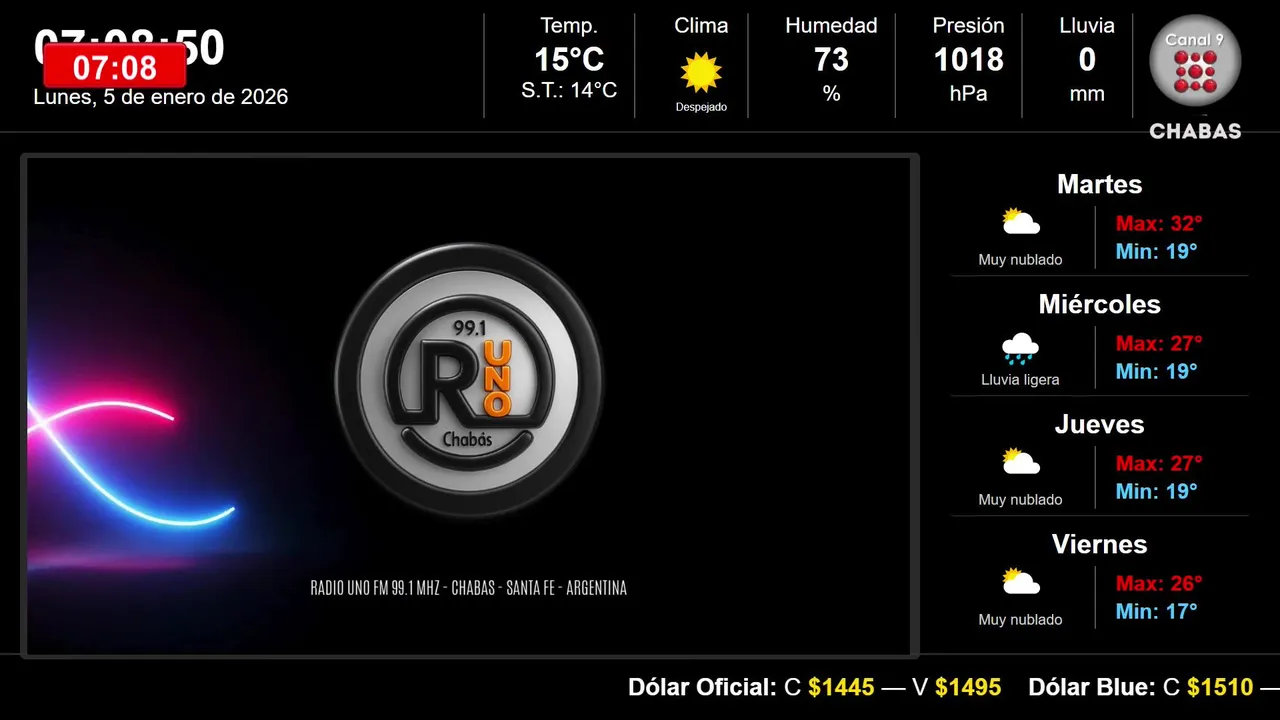Click Miércoles Max: 27° value
The height and width of the screenshot is (720, 1280).
click(x=1159, y=343)
